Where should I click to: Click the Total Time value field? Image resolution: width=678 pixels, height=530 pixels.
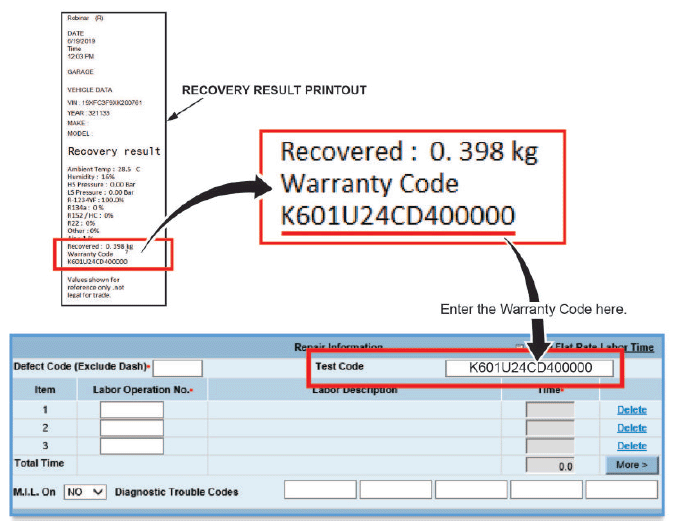tap(550, 466)
